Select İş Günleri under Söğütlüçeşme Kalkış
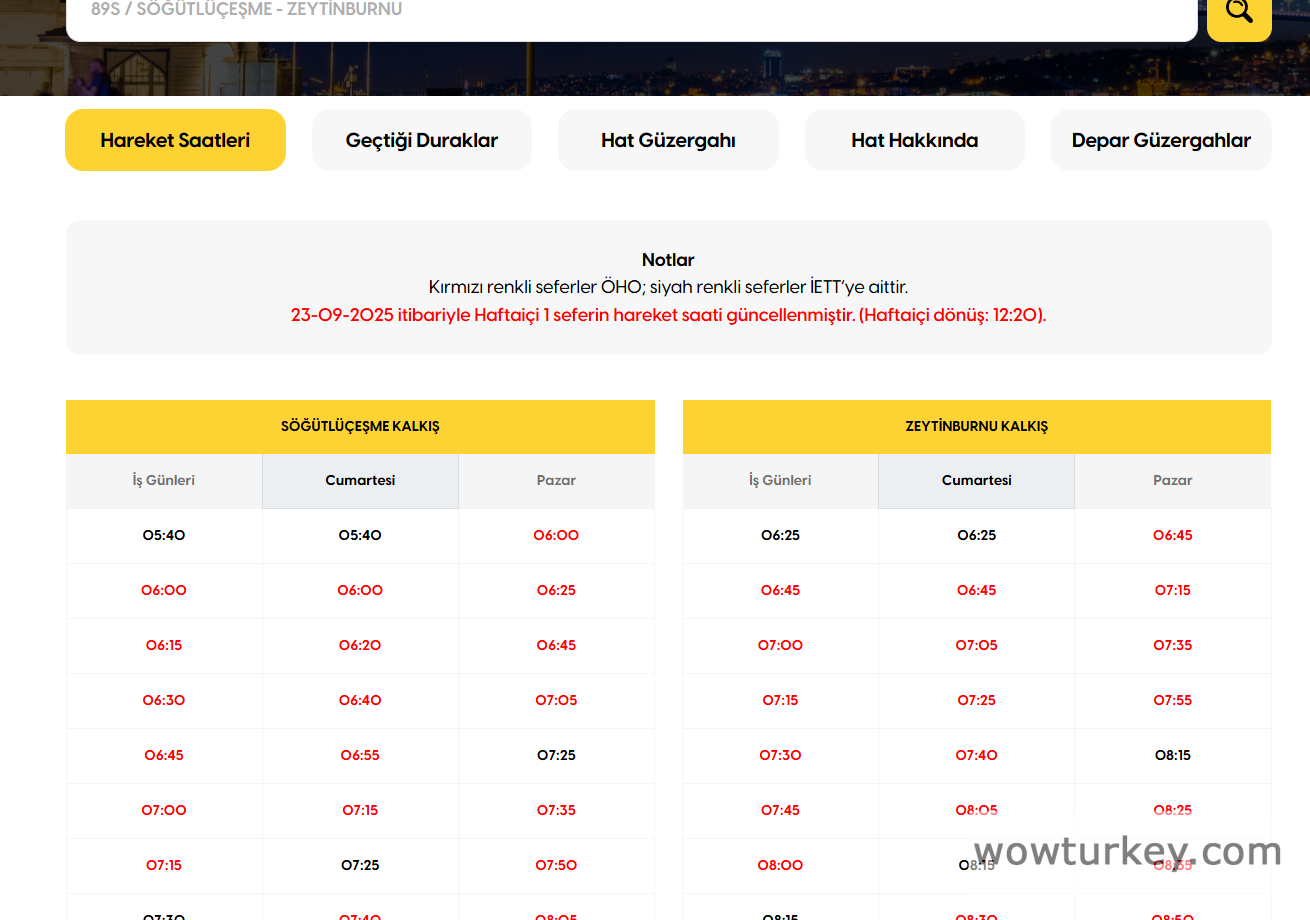This screenshot has width=1310, height=920. 164,480
